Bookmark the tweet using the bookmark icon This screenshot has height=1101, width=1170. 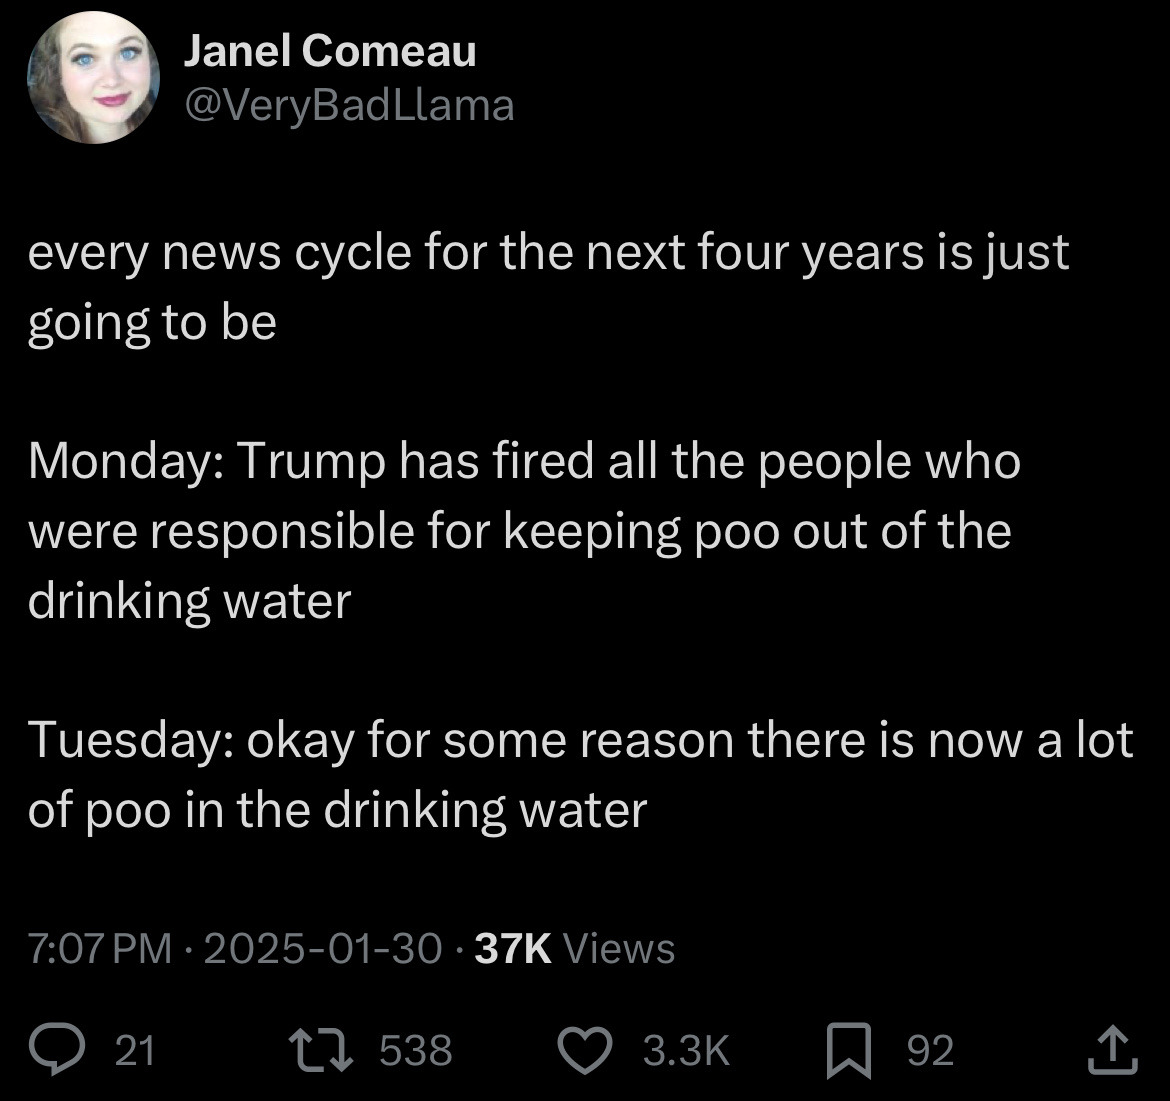click(851, 1050)
